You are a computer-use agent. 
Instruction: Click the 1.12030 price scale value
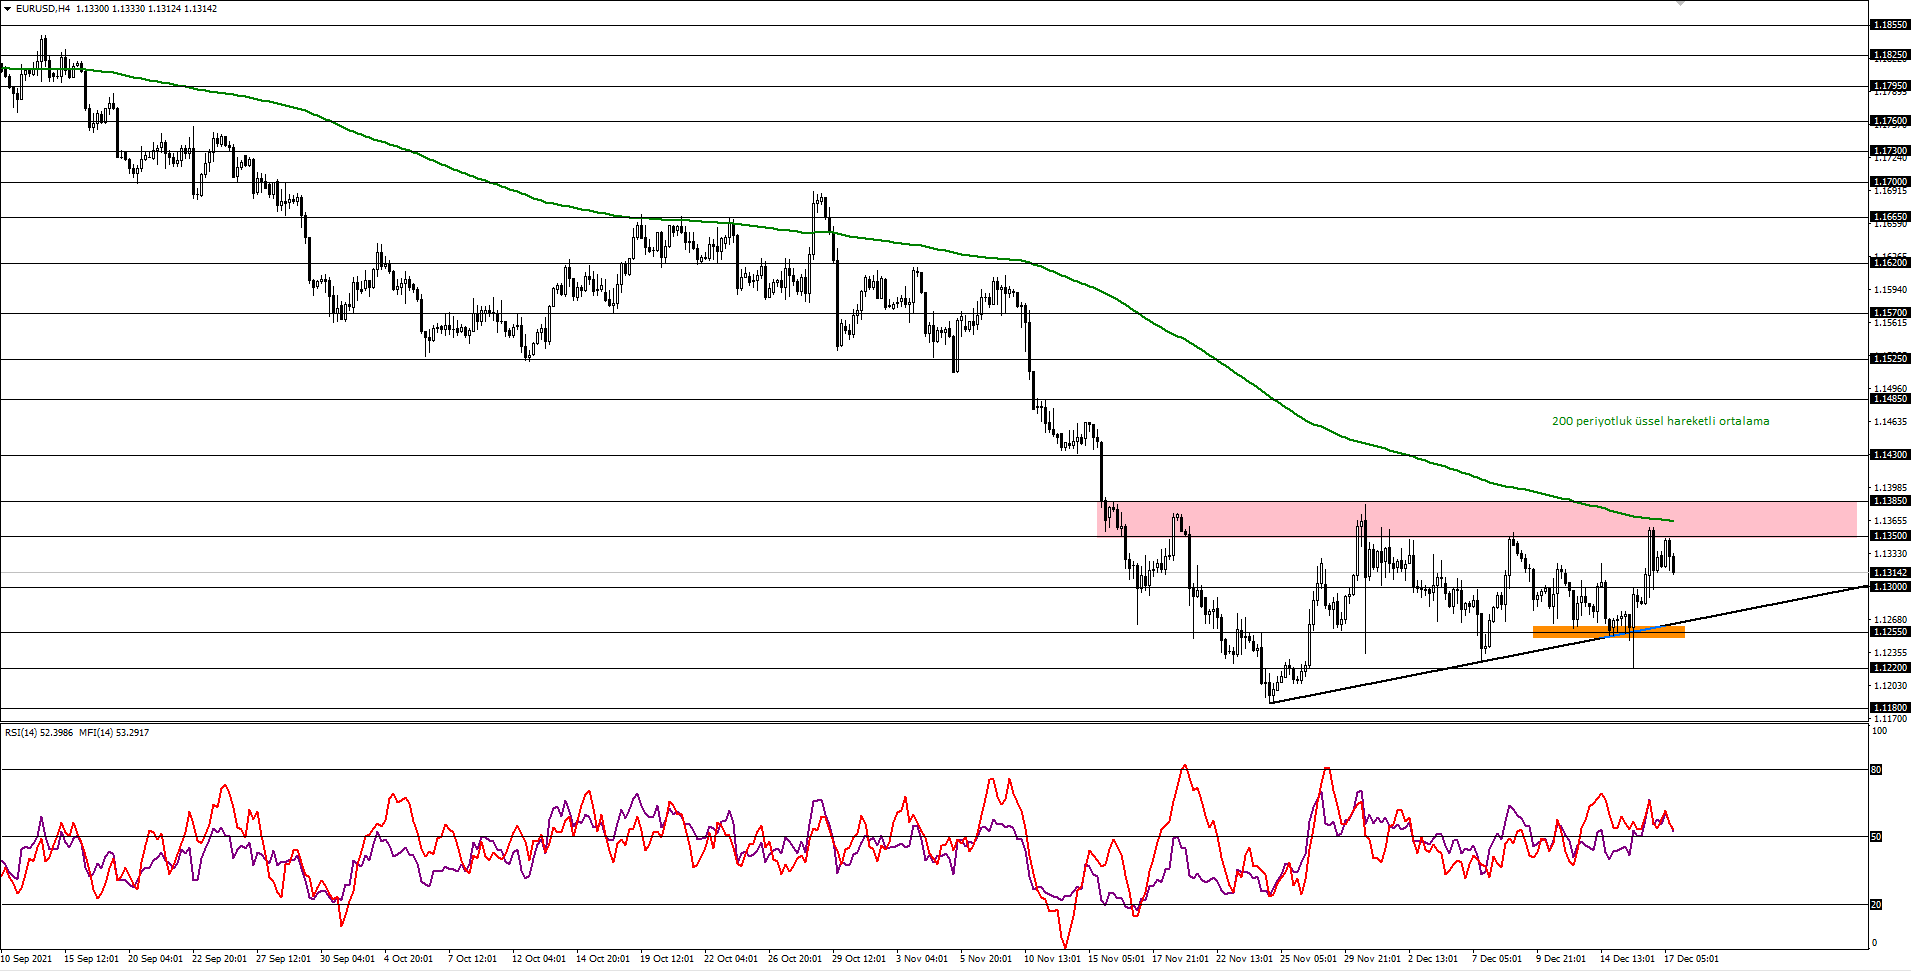click(x=1889, y=686)
